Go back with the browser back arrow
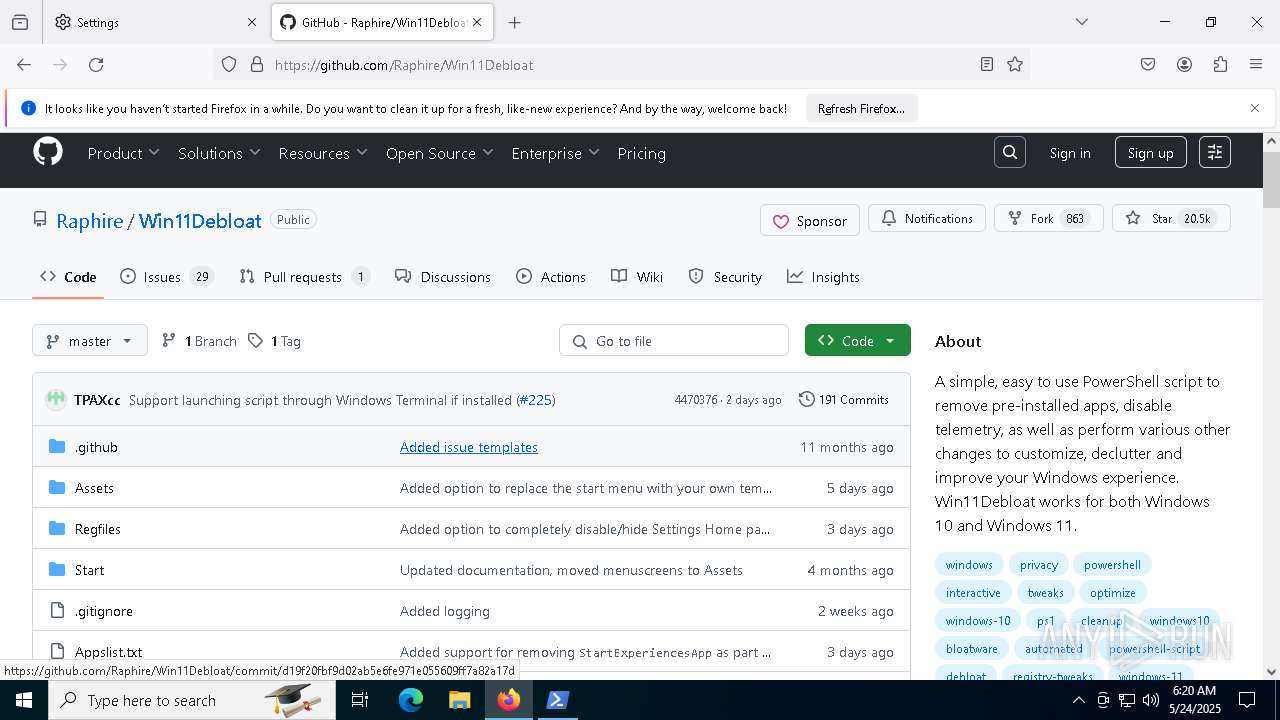The height and width of the screenshot is (720, 1280). [x=24, y=65]
